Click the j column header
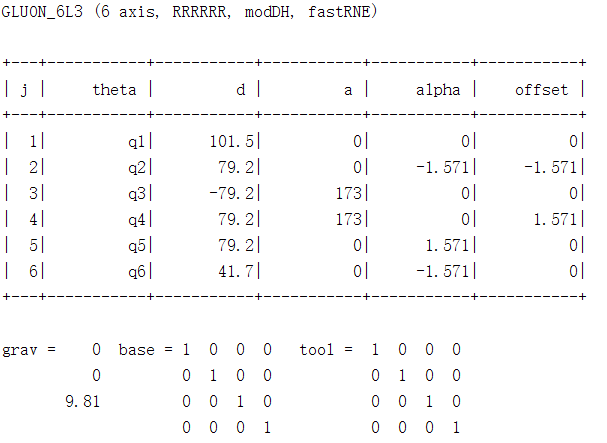Screen dimensions: 607x443 click(24, 89)
